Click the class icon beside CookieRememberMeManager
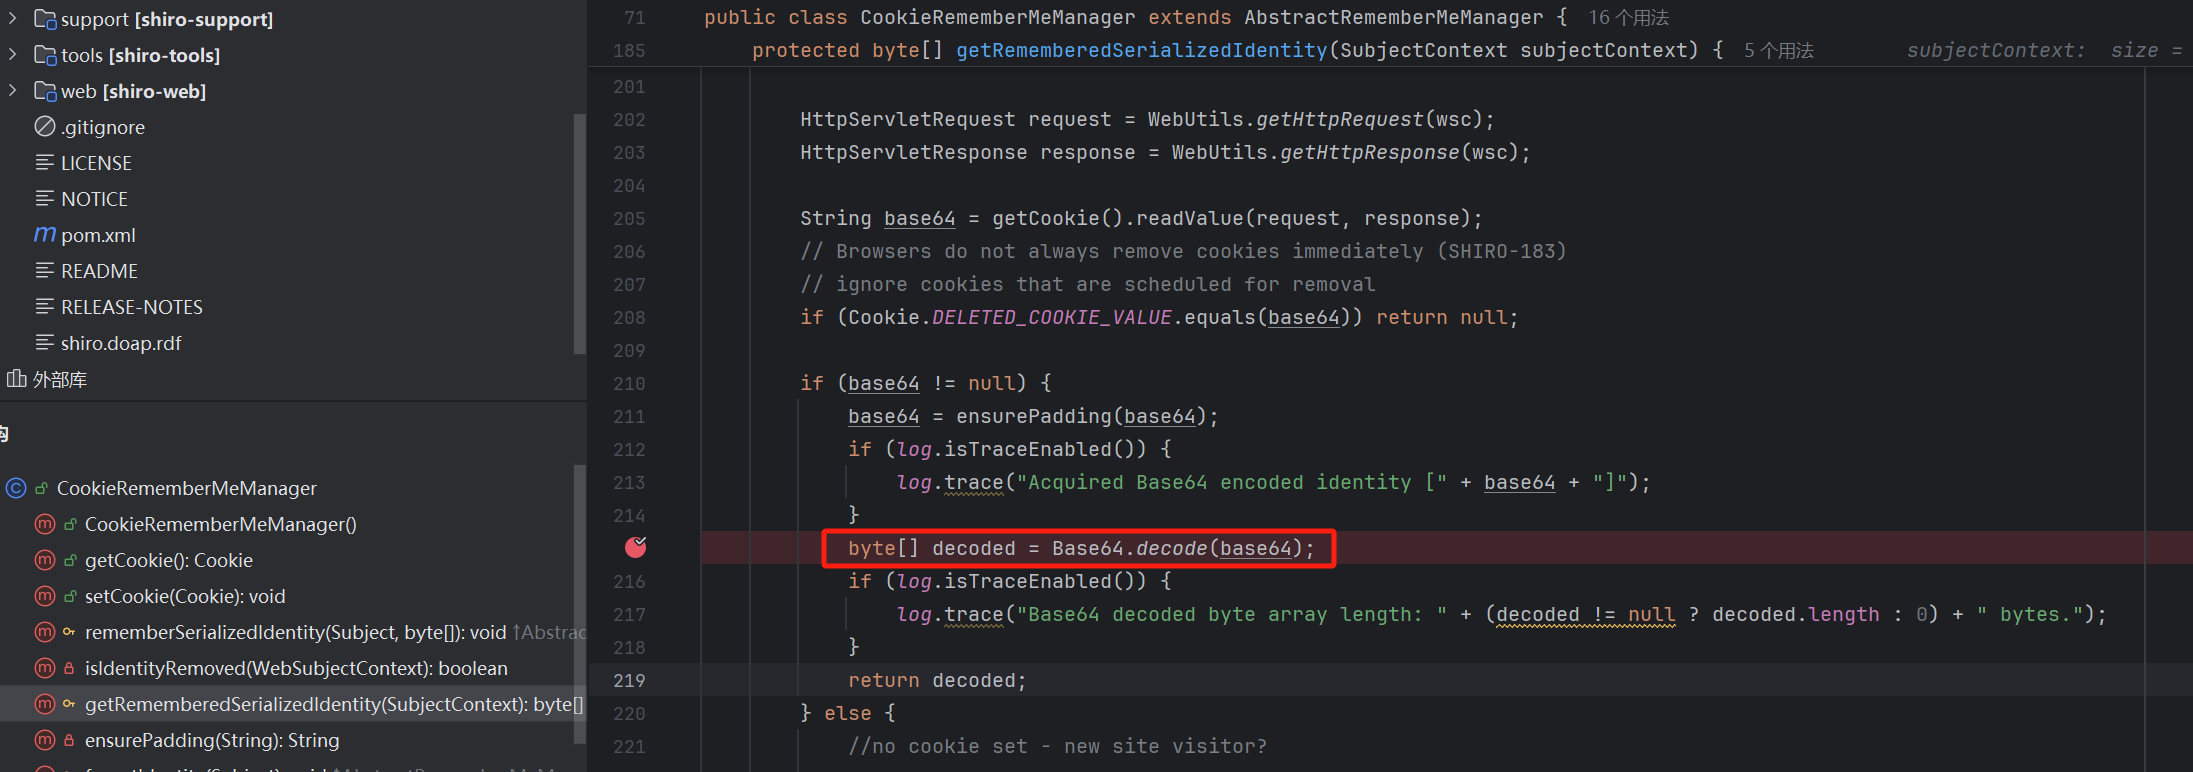Screen dimensions: 2193x772 tap(16, 488)
